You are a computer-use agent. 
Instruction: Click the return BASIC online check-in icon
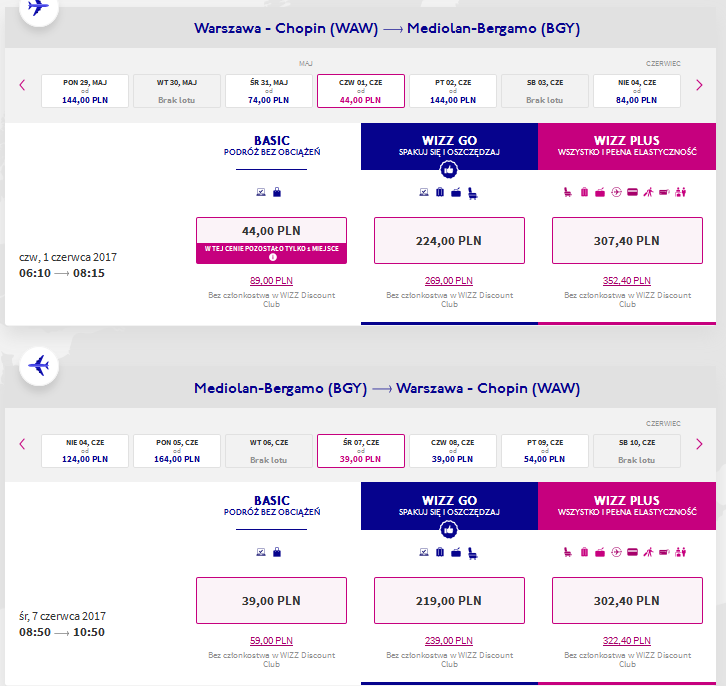click(261, 552)
